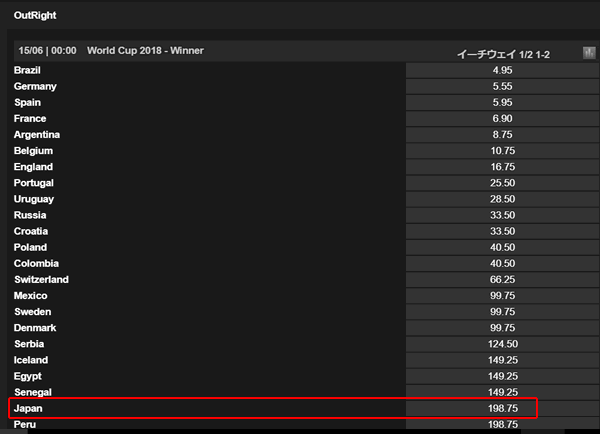600x434 pixels.
Task: Click the Peru team name
Action: coord(25,424)
